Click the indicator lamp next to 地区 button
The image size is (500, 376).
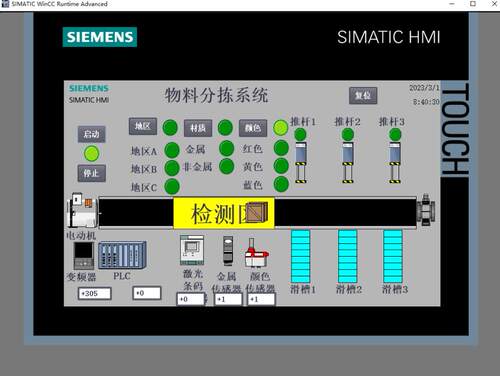170,128
